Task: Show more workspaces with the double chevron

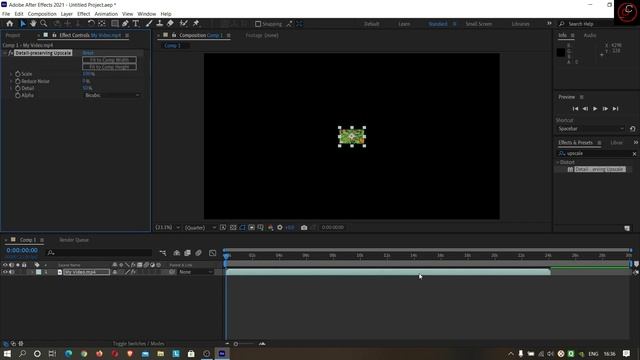Action: (549, 24)
